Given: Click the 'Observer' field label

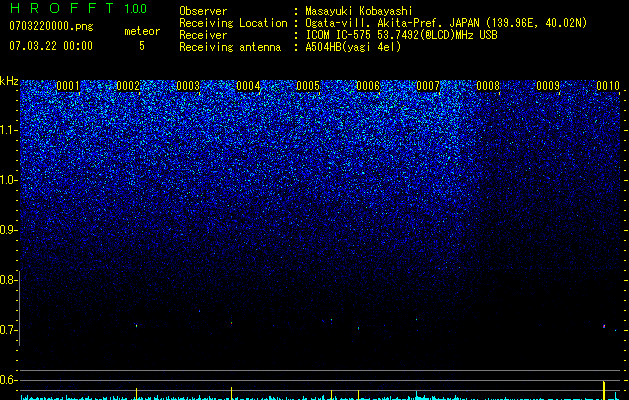Looking at the screenshot, I should pos(203,11).
